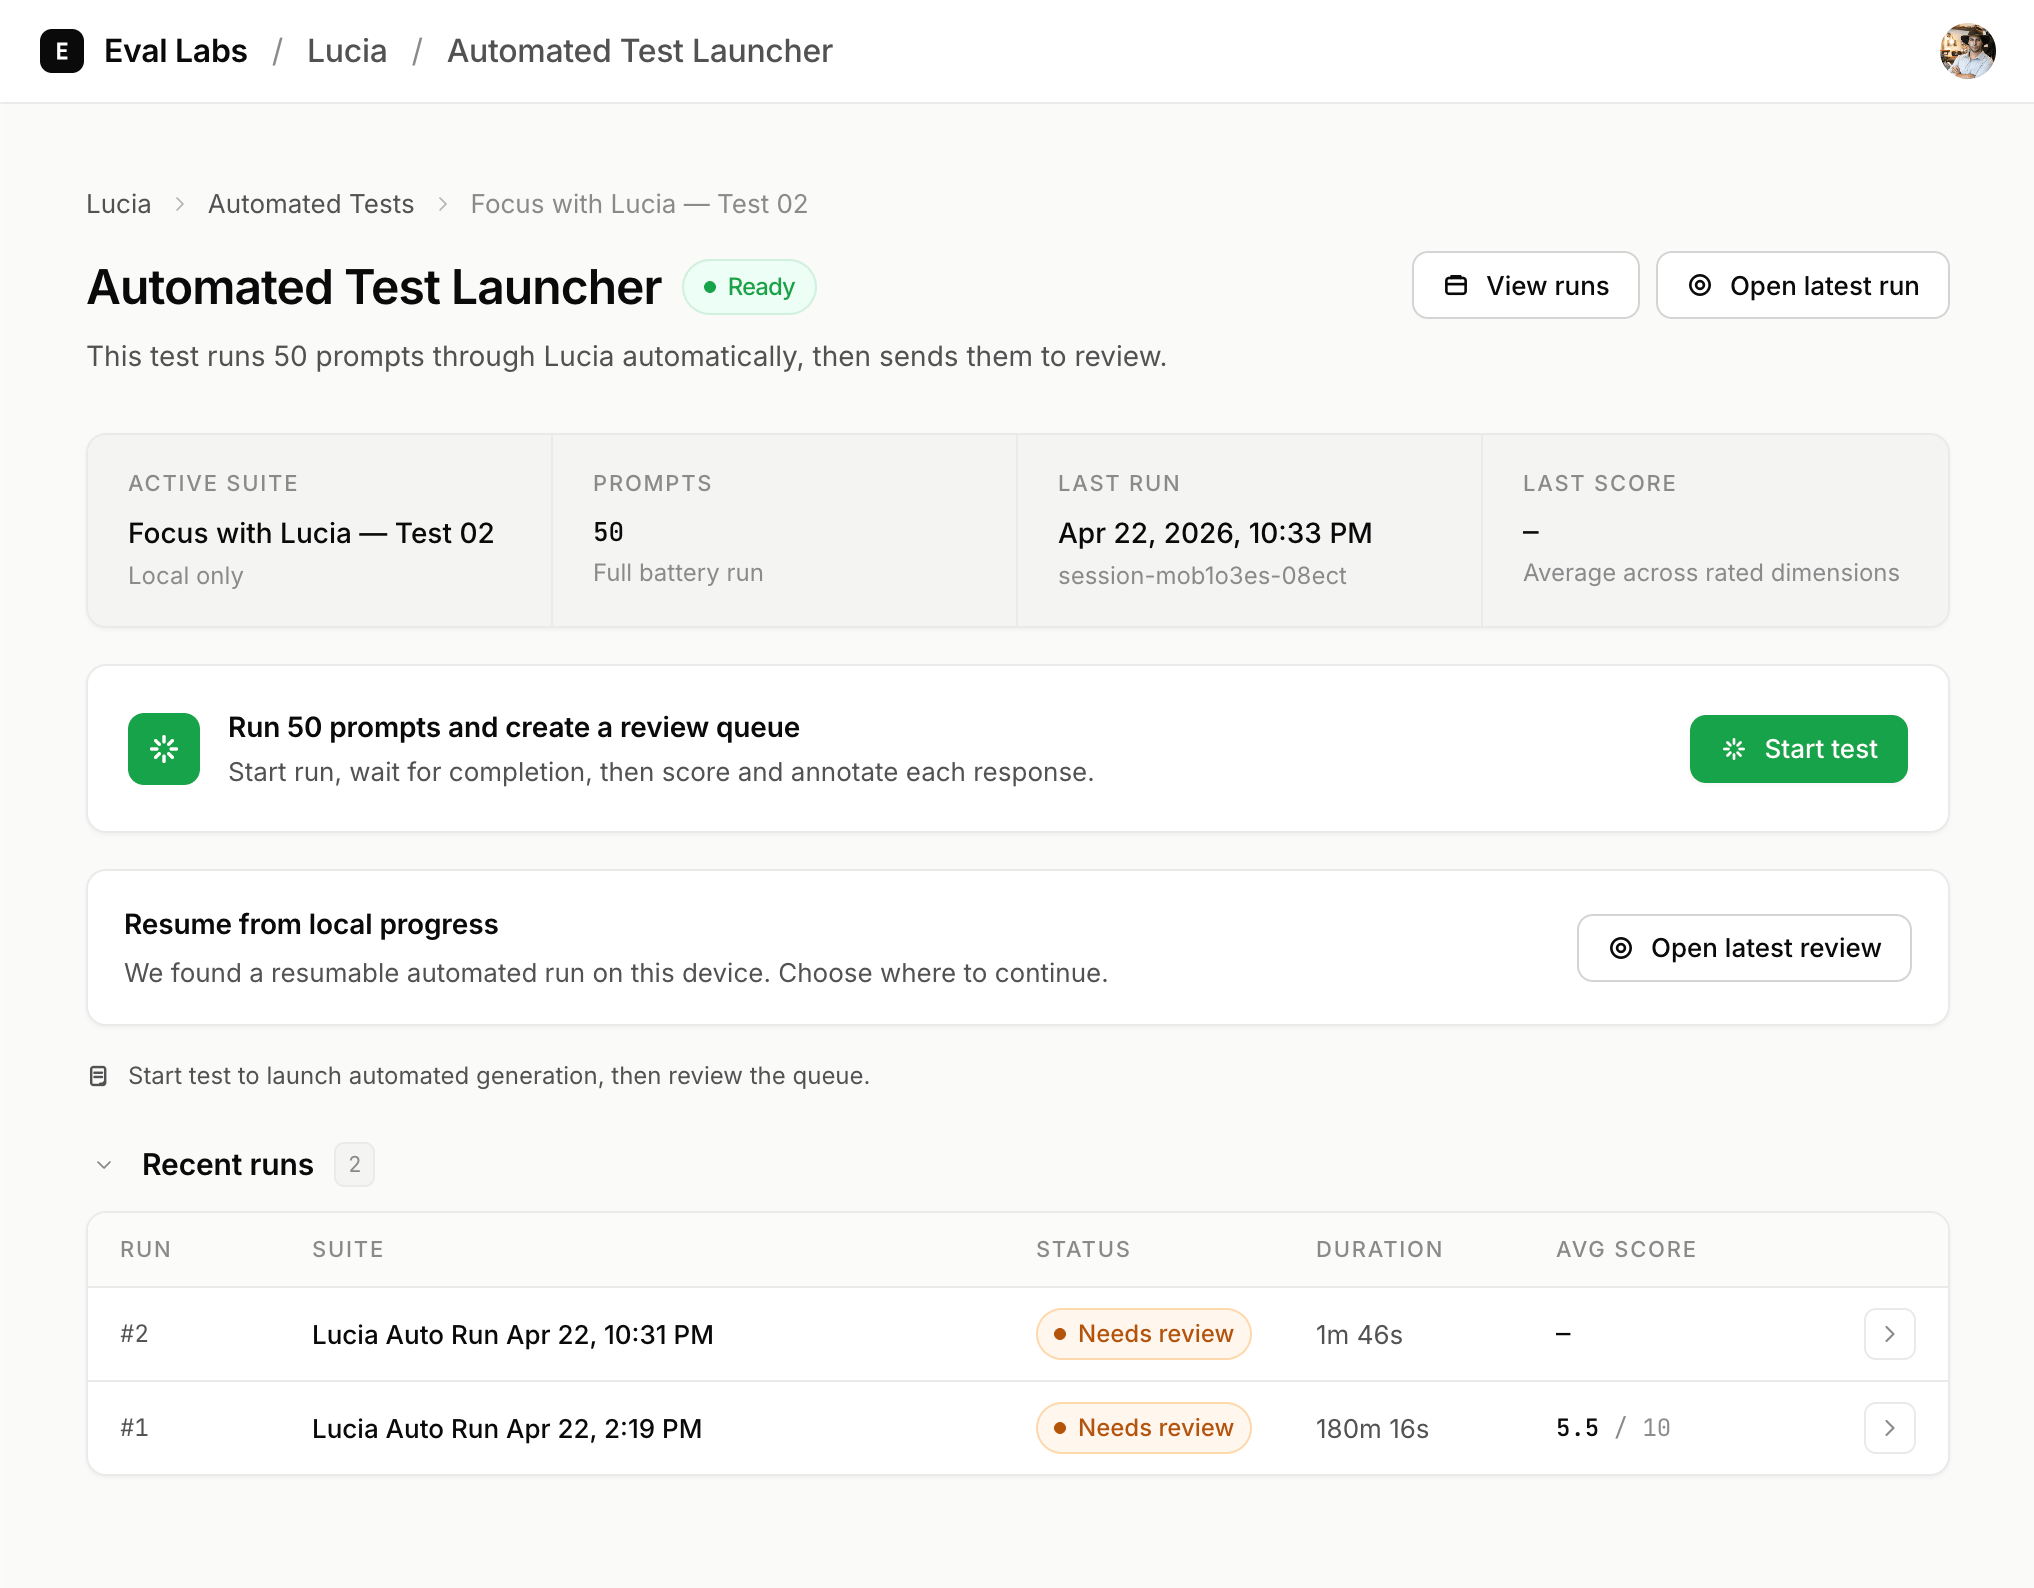This screenshot has height=1588, width=2034.
Task: Click the green Start test button
Action: 1799,749
